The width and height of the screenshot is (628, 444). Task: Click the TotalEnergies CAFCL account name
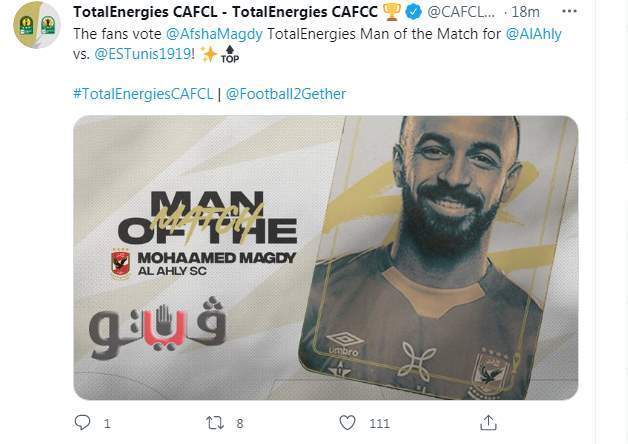point(225,12)
